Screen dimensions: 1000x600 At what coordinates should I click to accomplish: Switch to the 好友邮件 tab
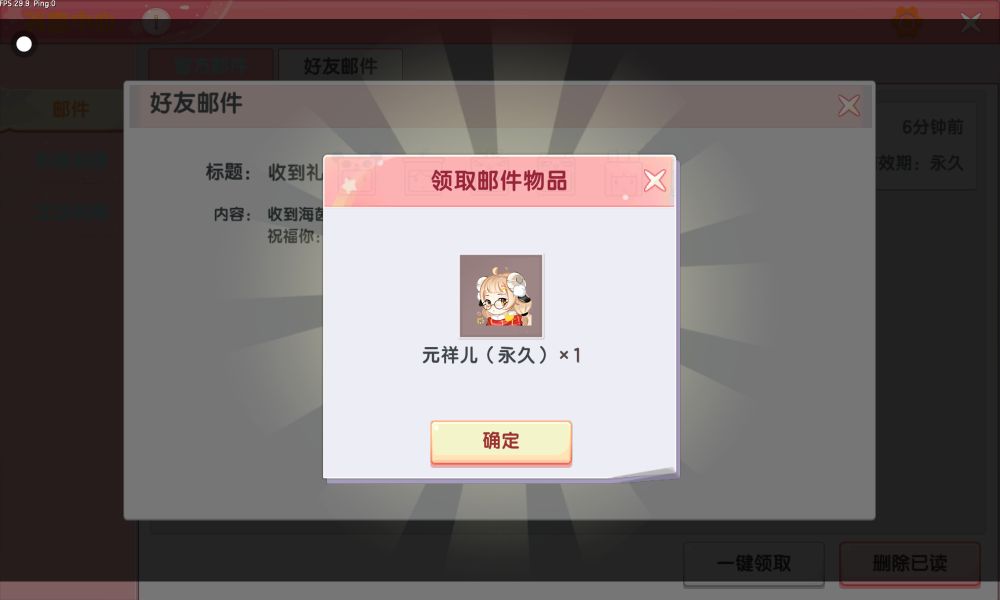(x=341, y=65)
